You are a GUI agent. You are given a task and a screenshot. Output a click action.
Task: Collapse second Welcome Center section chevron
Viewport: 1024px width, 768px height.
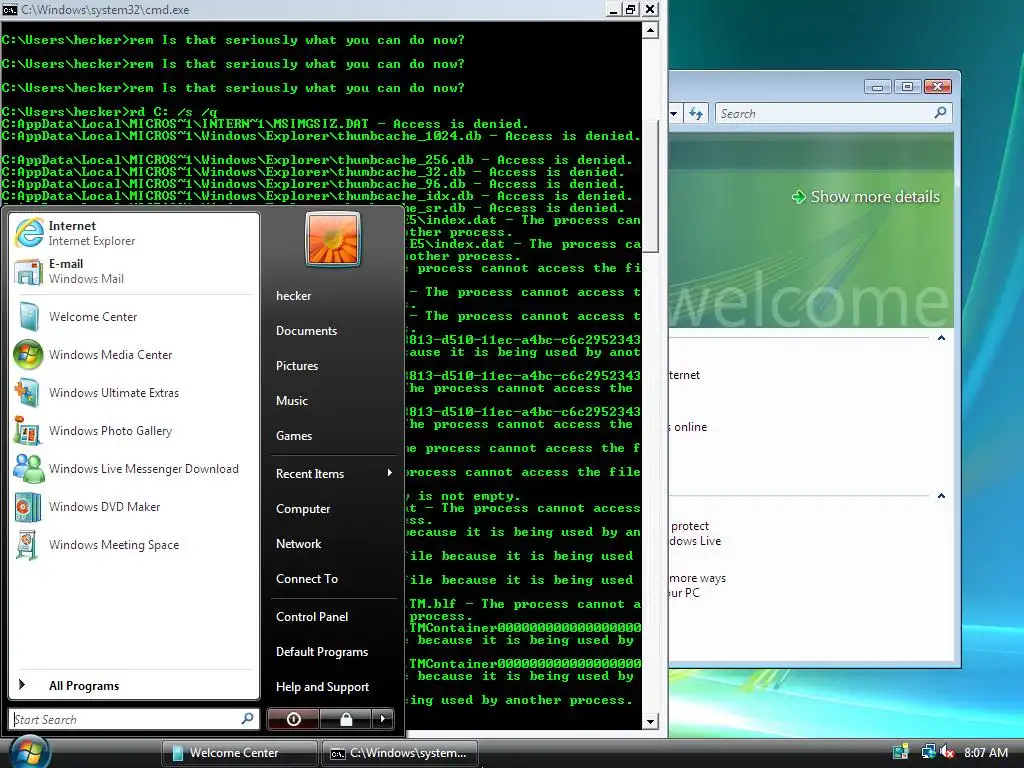pos(941,496)
